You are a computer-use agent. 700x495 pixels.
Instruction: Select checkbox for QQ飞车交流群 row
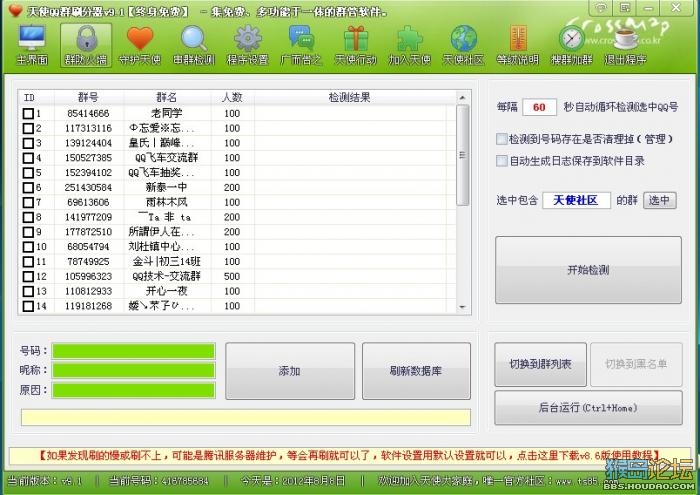pos(28,158)
